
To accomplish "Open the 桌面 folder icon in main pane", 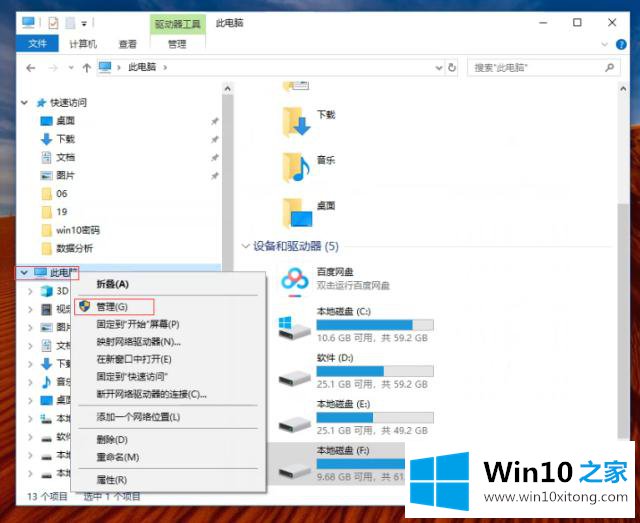I will click(x=297, y=213).
